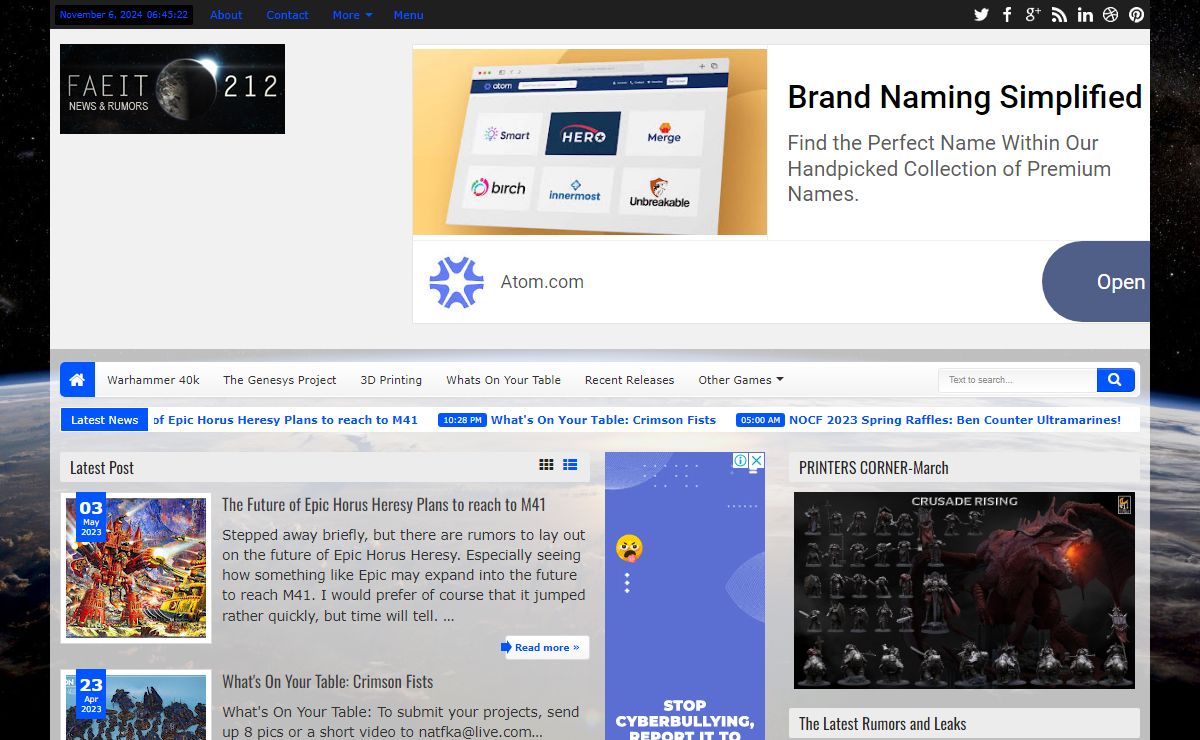1200x740 pixels.
Task: Click the 05:00 AM ticker time badge
Action: click(x=760, y=420)
